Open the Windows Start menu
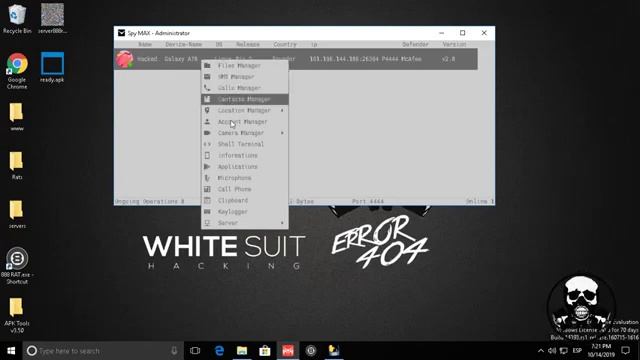 pos(11,351)
